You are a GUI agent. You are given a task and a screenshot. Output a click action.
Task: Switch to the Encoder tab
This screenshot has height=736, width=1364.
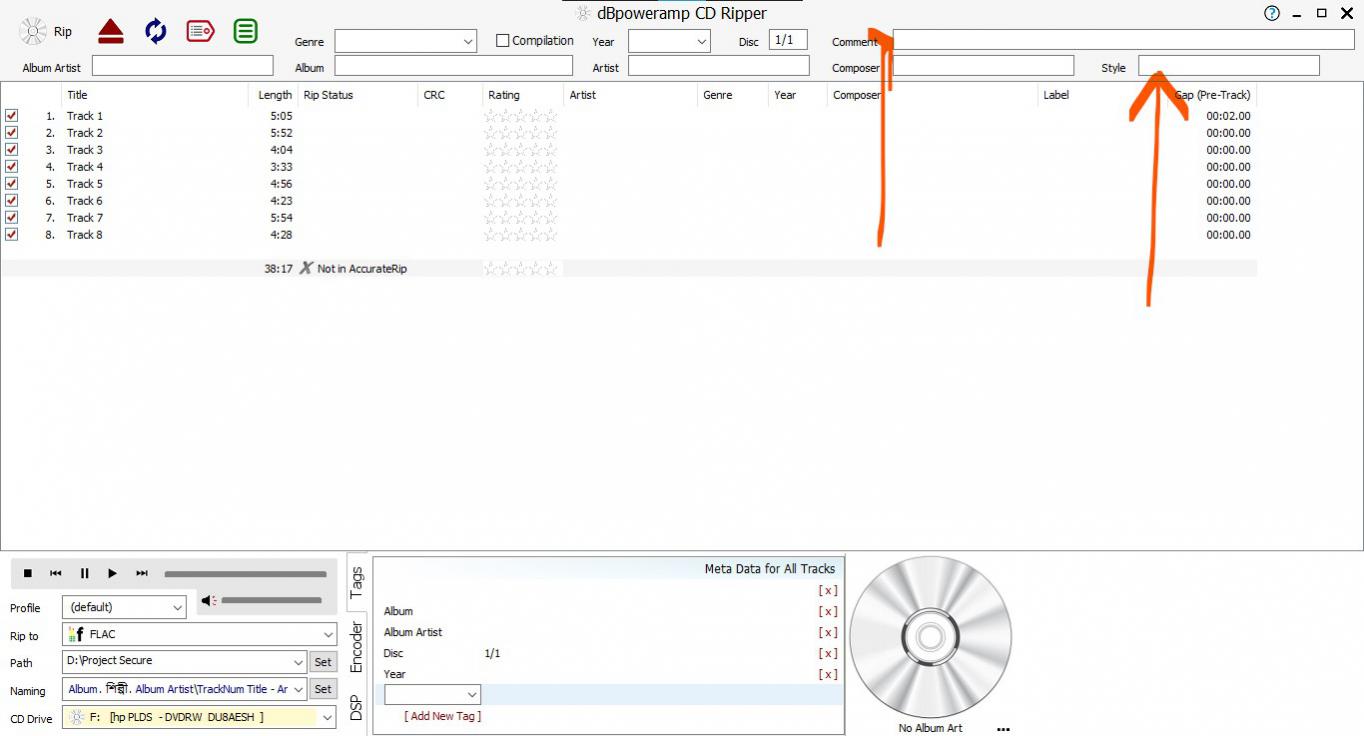click(357, 646)
